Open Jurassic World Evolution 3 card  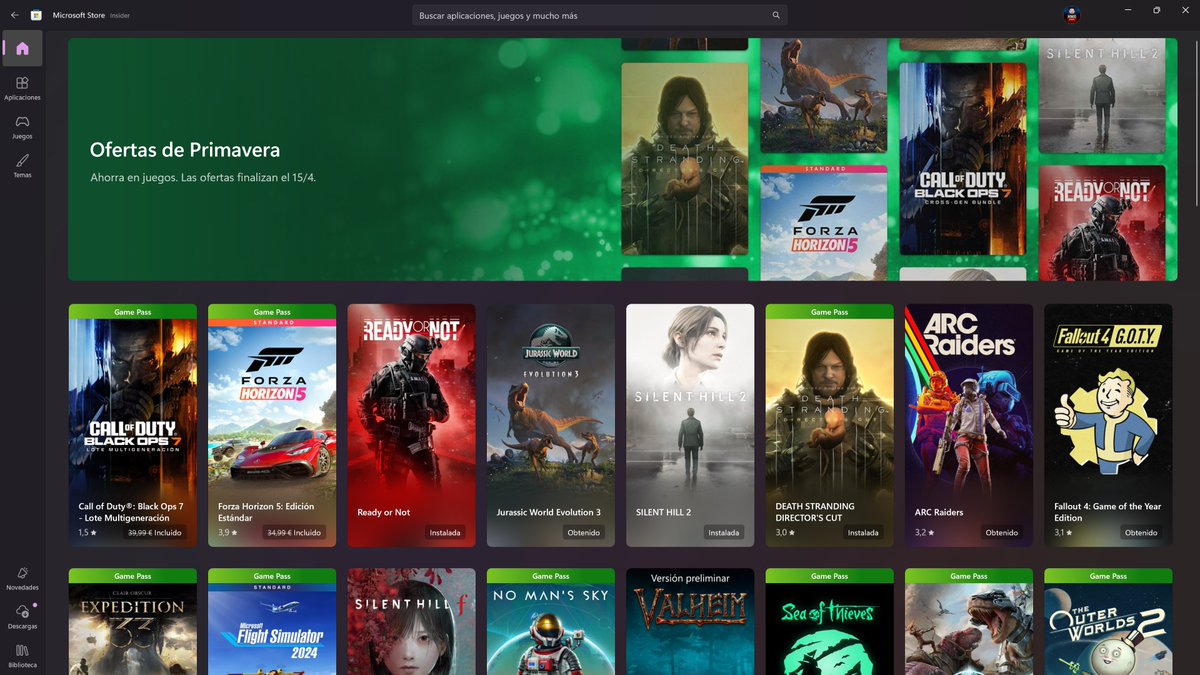click(x=551, y=425)
